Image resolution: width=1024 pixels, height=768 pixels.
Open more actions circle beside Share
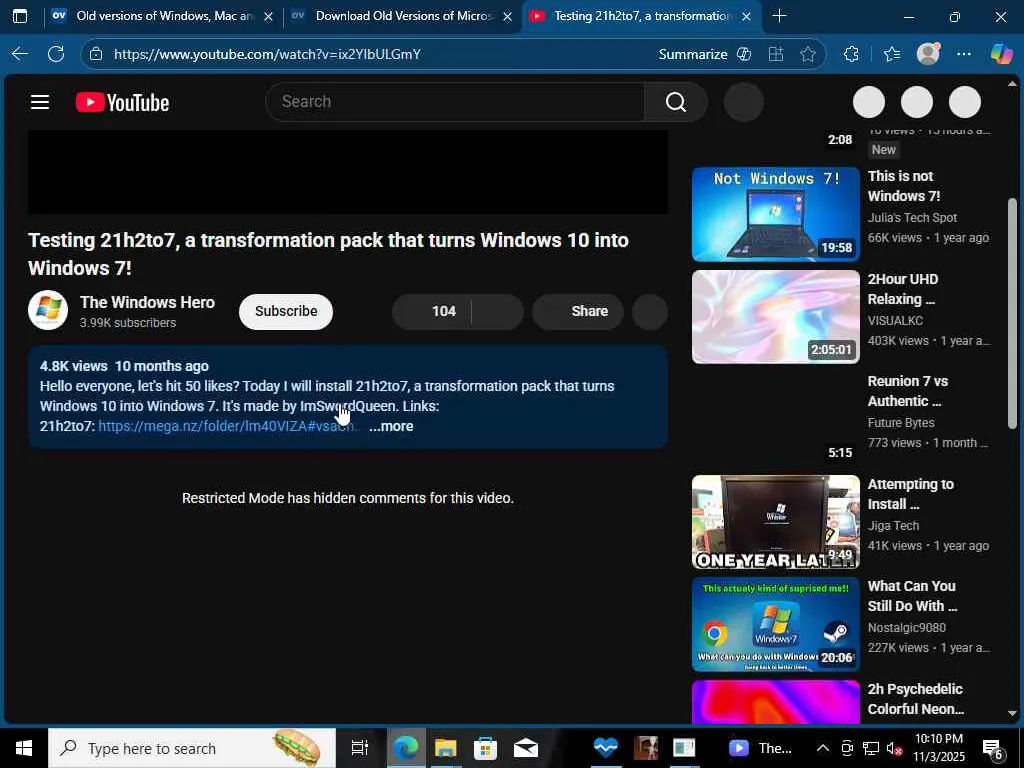tap(650, 312)
